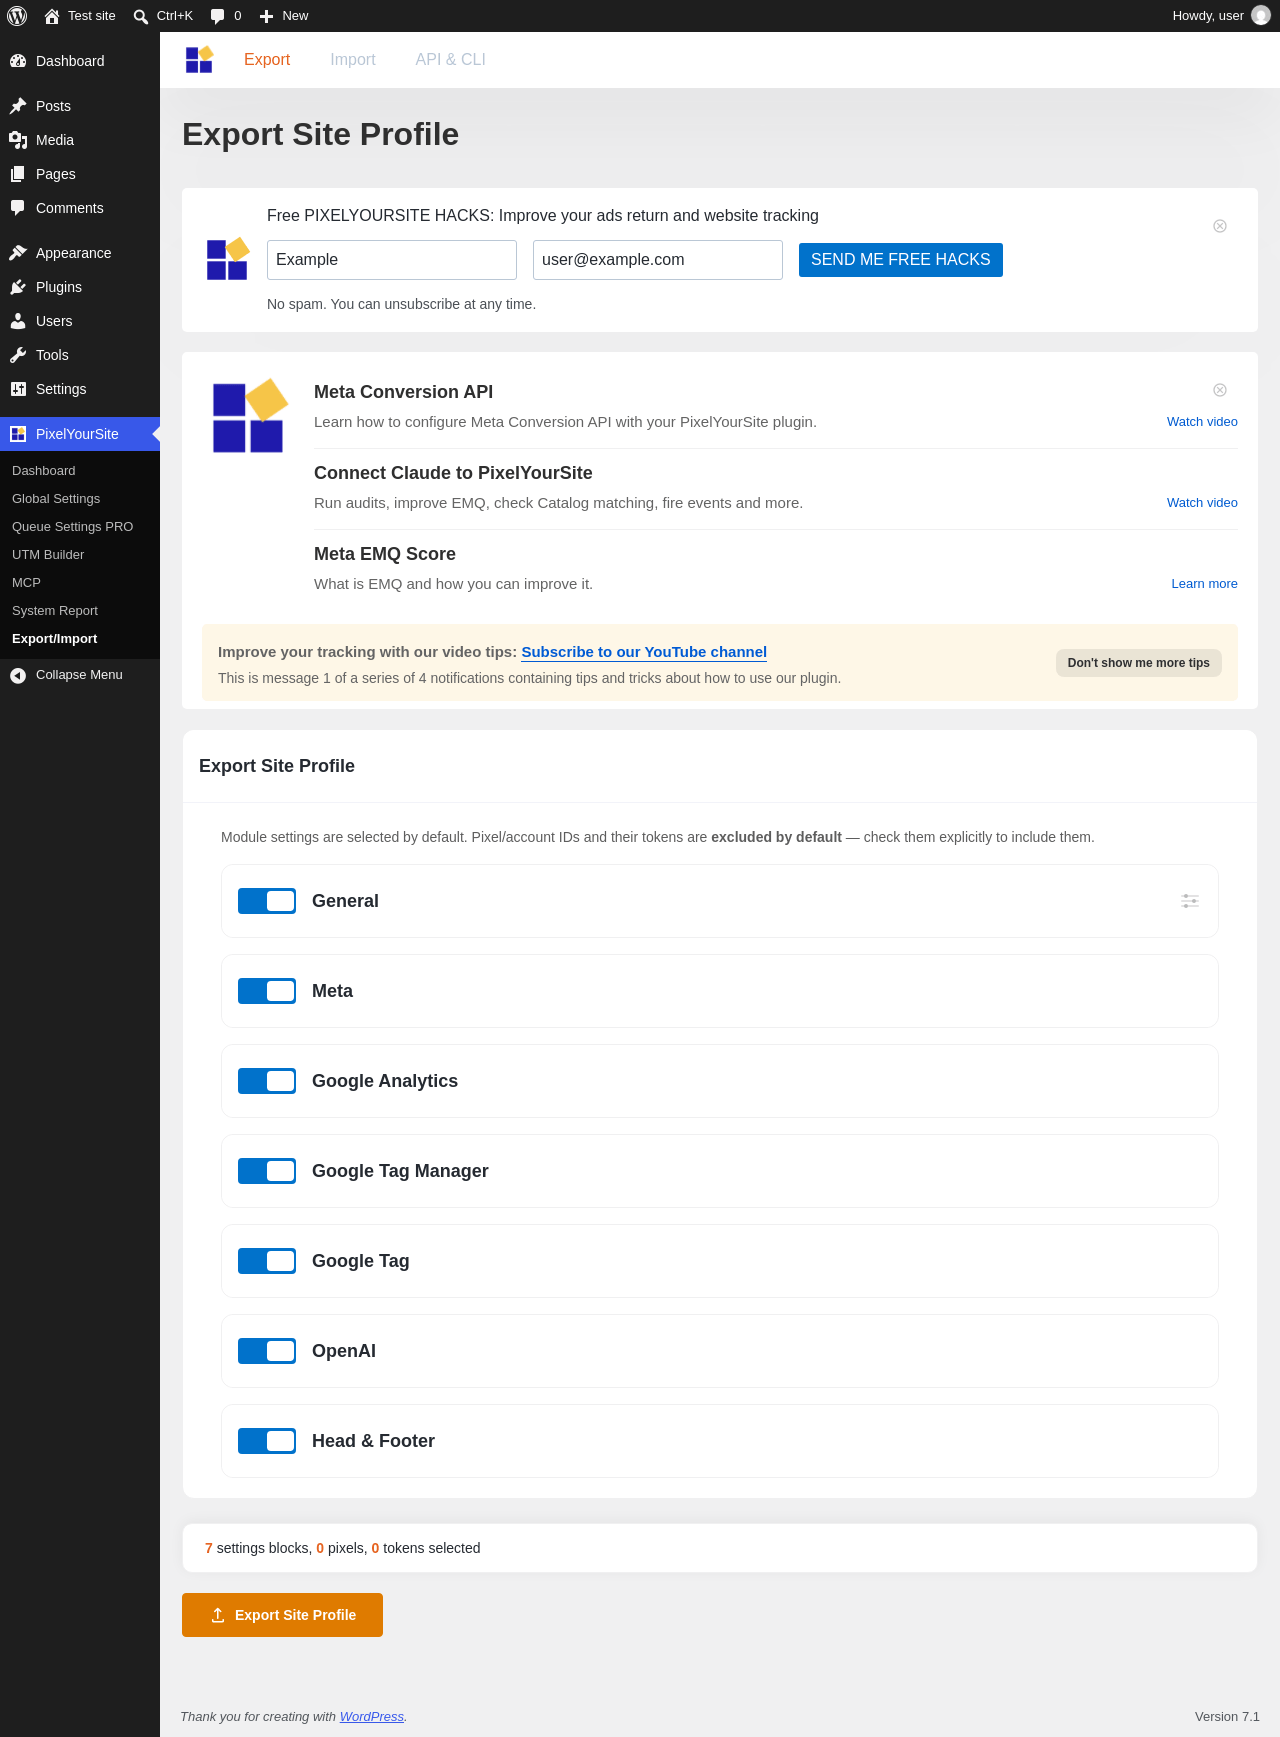Image resolution: width=1280 pixels, height=1737 pixels.
Task: Select System Report in PixelYourSite submenu
Action: click(x=55, y=611)
